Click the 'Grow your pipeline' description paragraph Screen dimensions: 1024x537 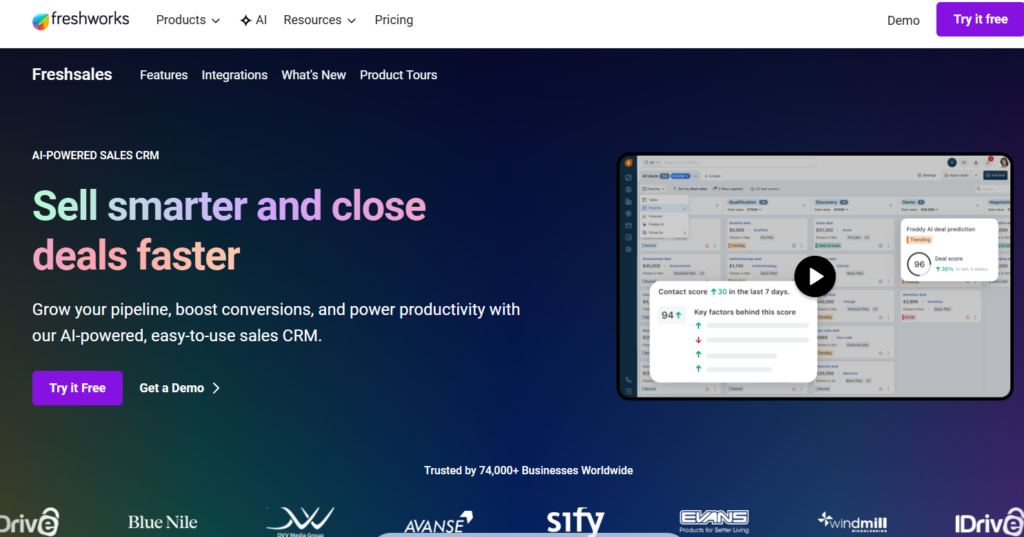click(x=276, y=323)
